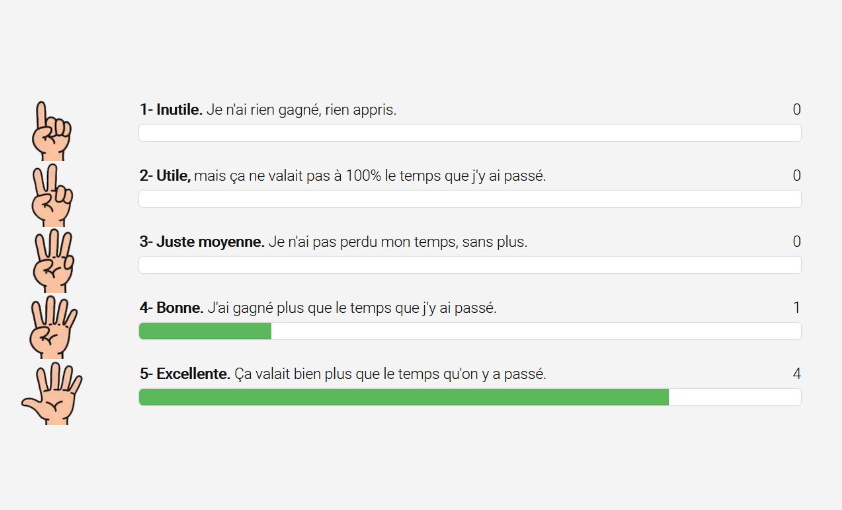Click the vote count '4' for Excellente
The height and width of the screenshot is (510, 842).
pyautogui.click(x=797, y=373)
